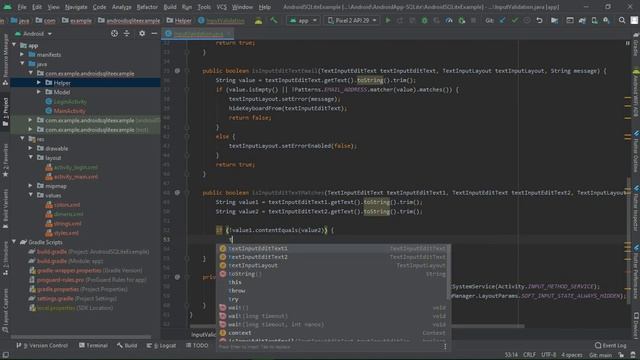The image size is (640, 360).
Task: Select 'textInputEditText1' autocomplete suggestion
Action: [333, 248]
